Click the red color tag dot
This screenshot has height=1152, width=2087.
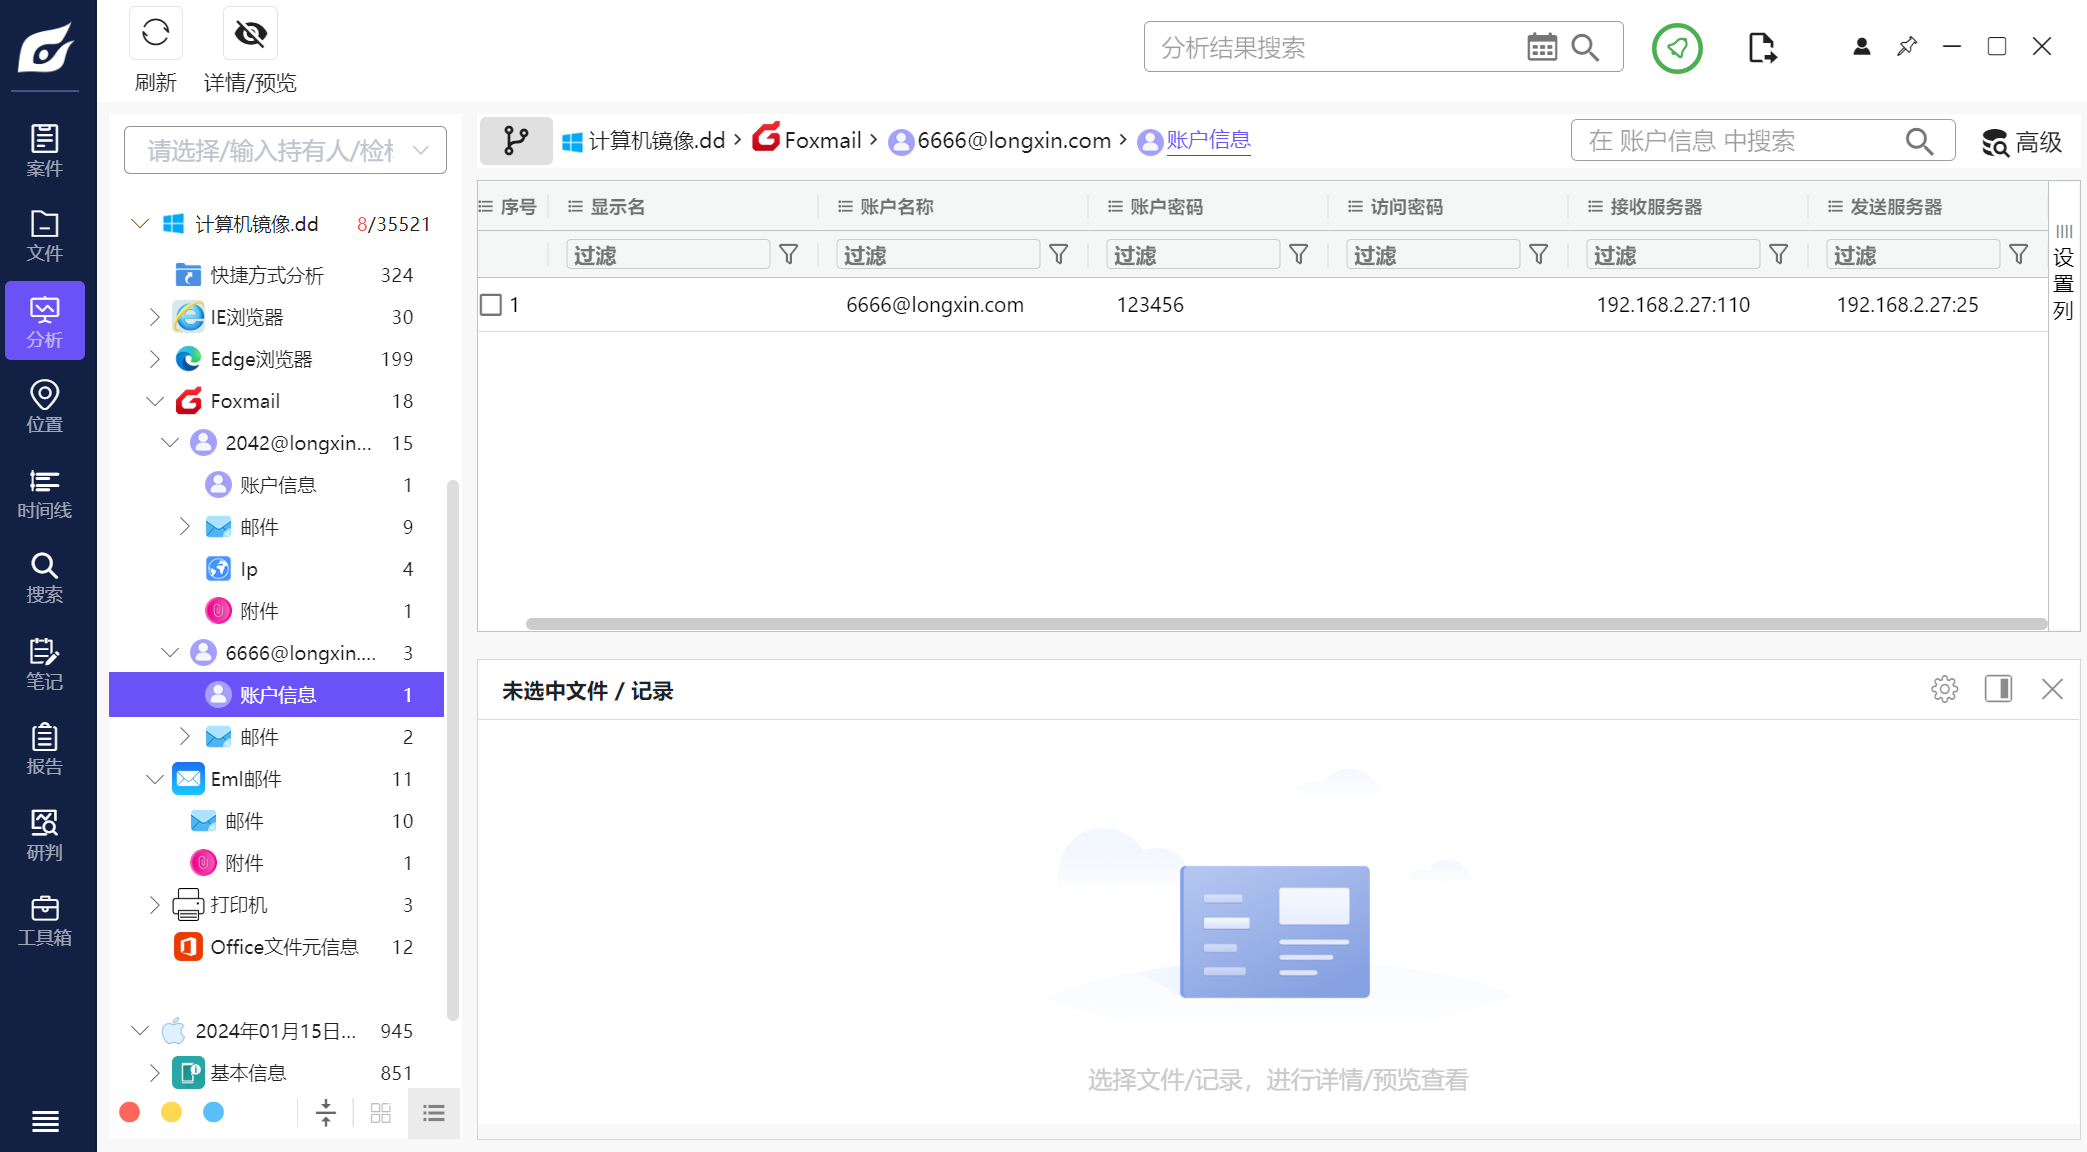point(130,1112)
